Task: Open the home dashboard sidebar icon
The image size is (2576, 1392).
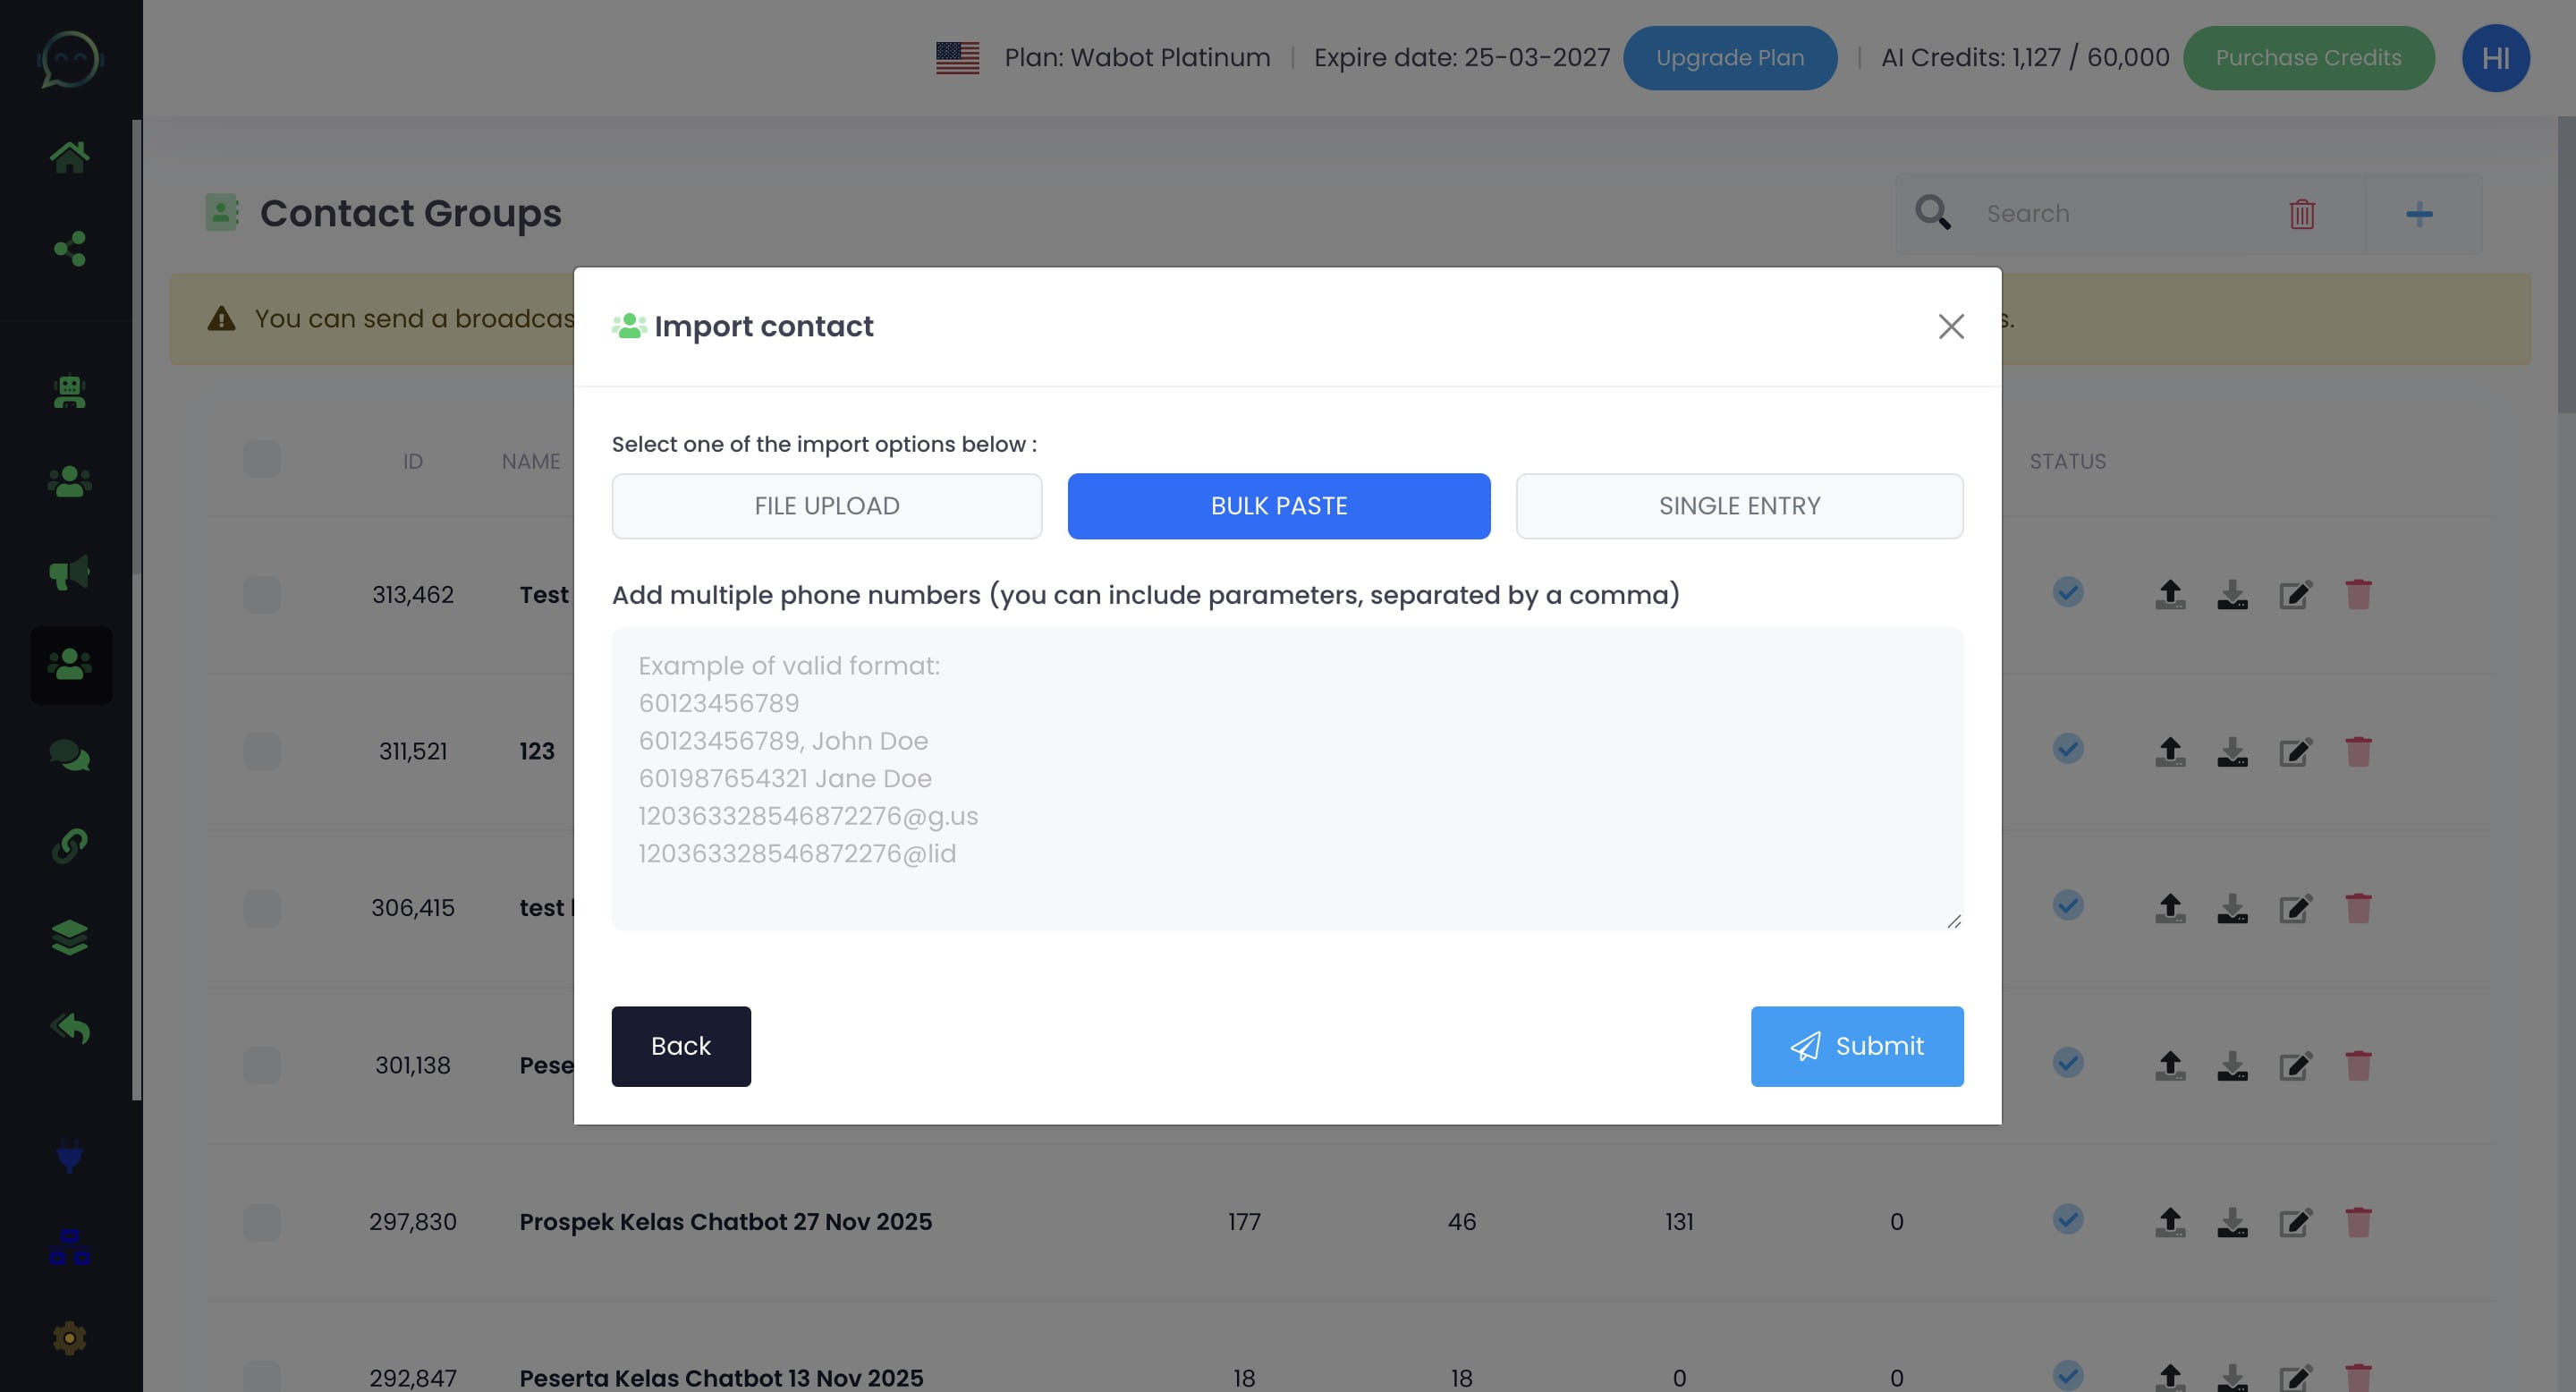Action: coord(69,157)
